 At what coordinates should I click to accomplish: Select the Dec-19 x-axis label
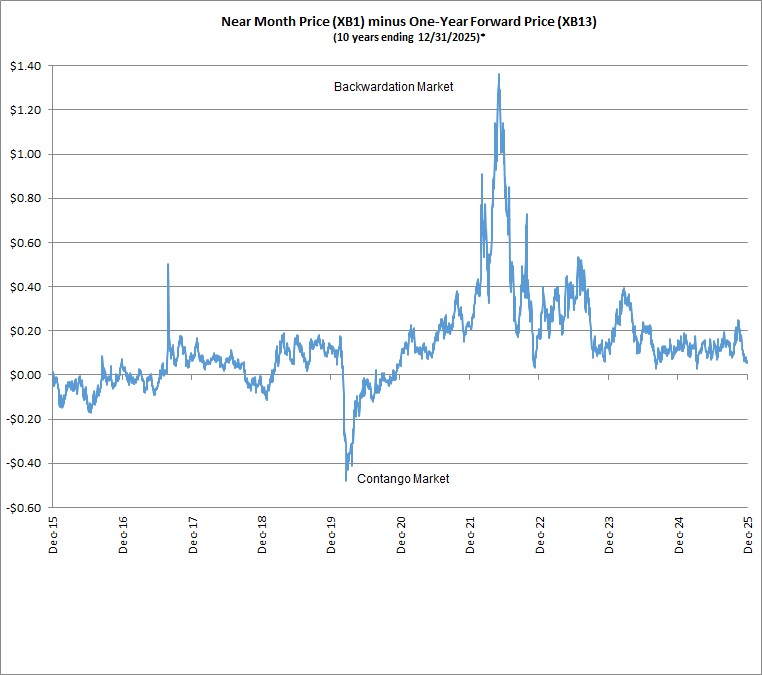pos(331,535)
